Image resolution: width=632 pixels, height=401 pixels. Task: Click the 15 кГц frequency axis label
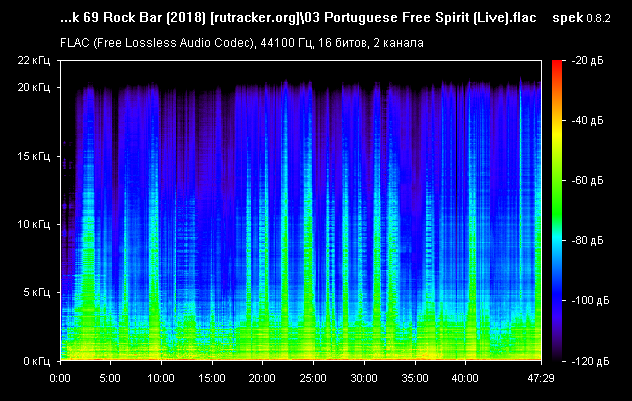pyautogui.click(x=33, y=157)
